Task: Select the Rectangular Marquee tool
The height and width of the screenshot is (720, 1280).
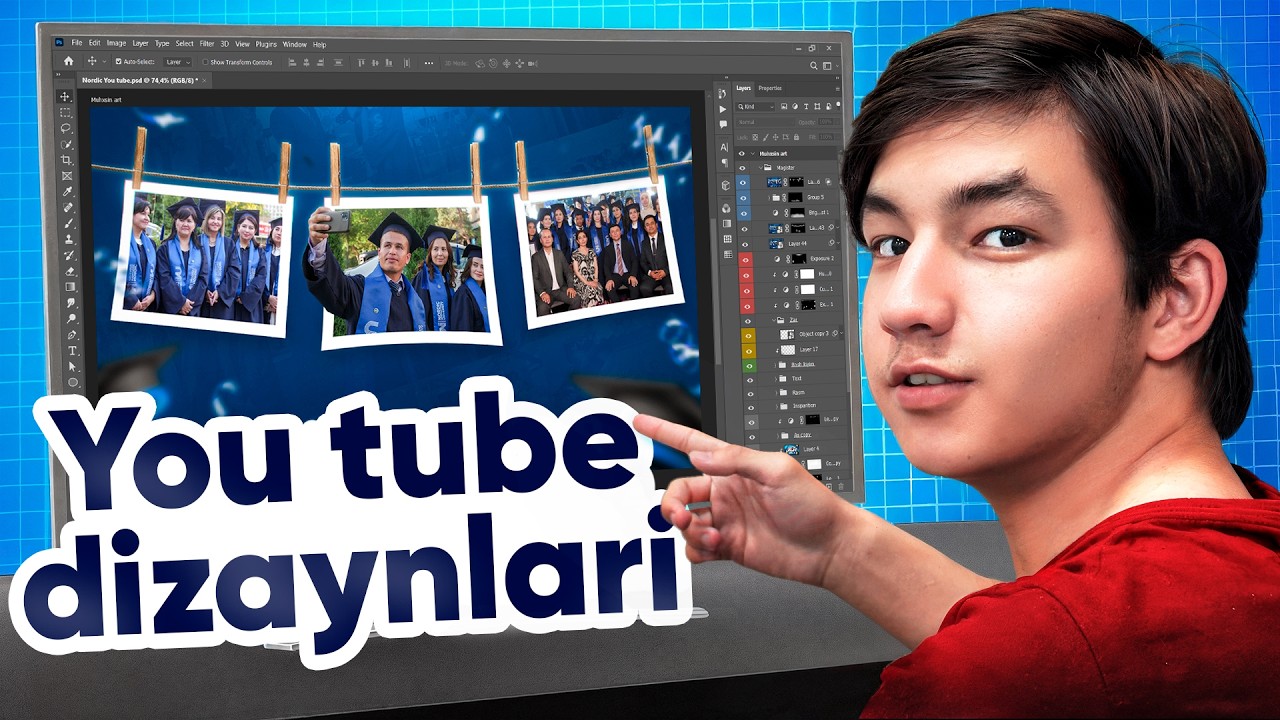Action: (x=66, y=113)
